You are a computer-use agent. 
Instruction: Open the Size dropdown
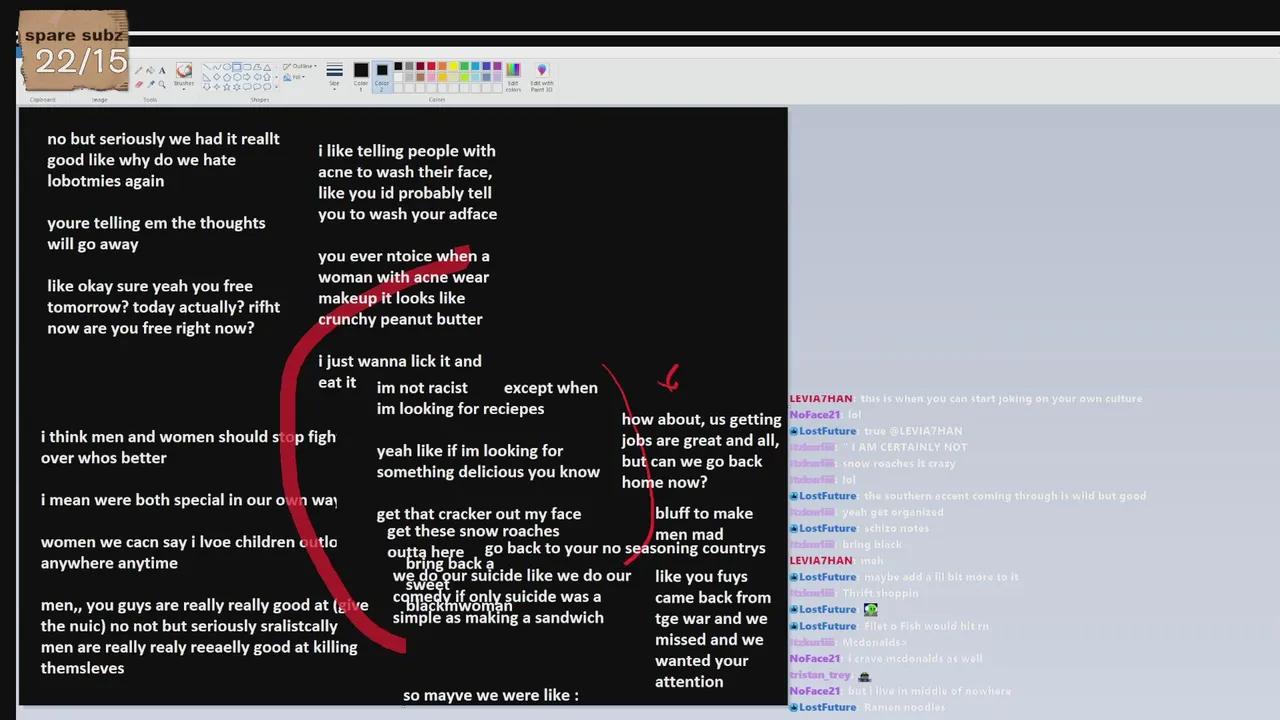pyautogui.click(x=334, y=76)
